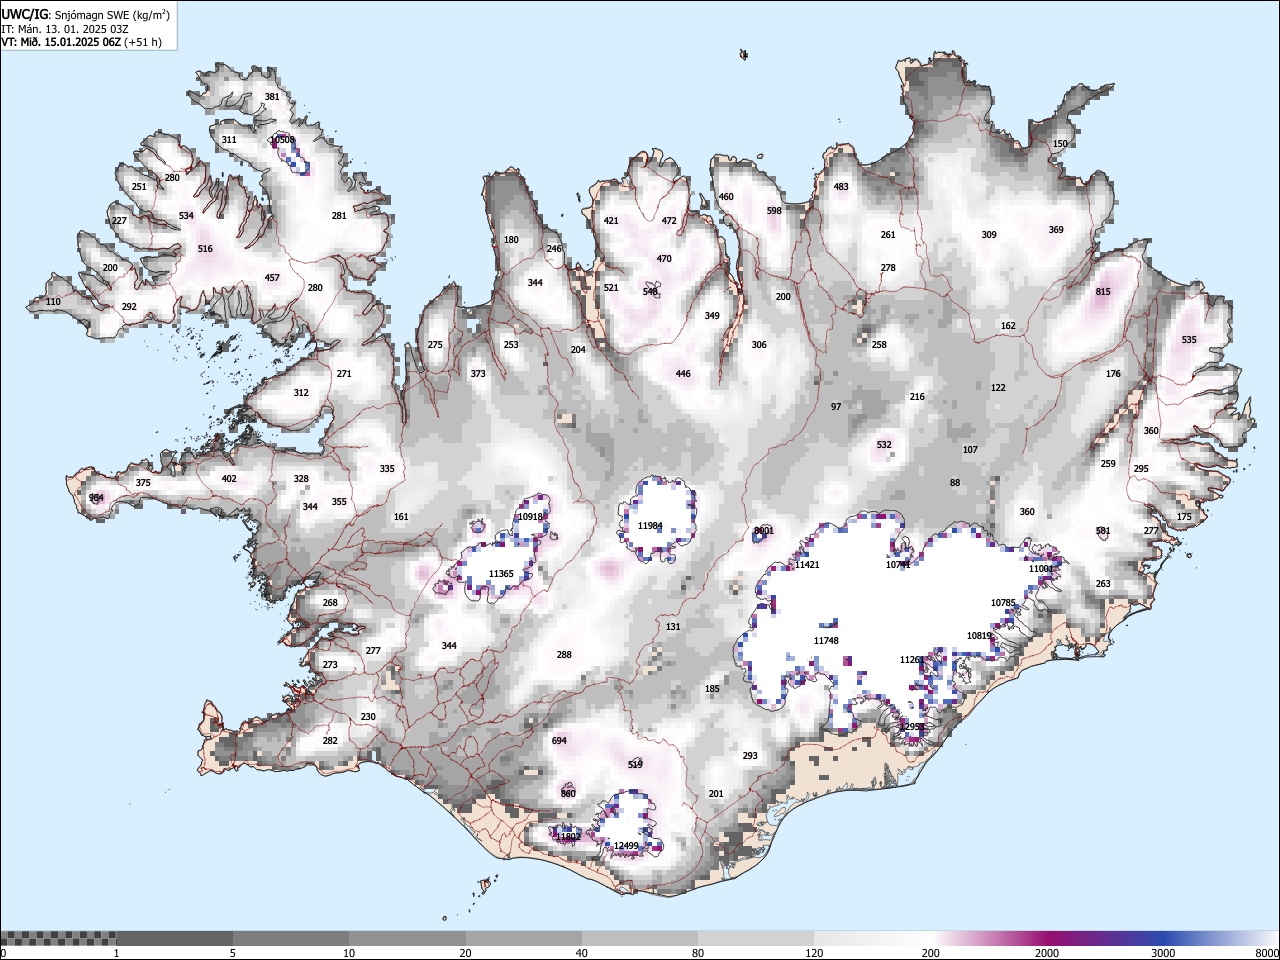Click the glacier value 11365
Image resolution: width=1280 pixels, height=960 pixels.
(x=501, y=574)
